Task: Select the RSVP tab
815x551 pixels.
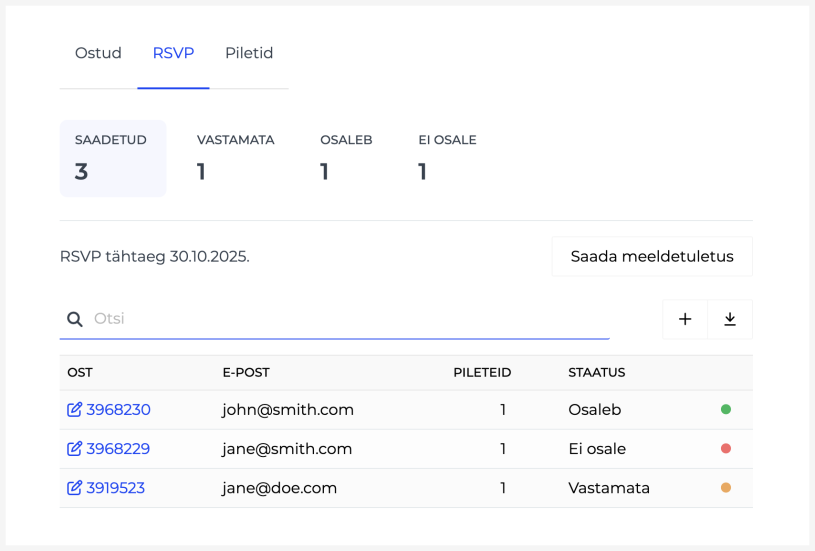Action: click(173, 53)
